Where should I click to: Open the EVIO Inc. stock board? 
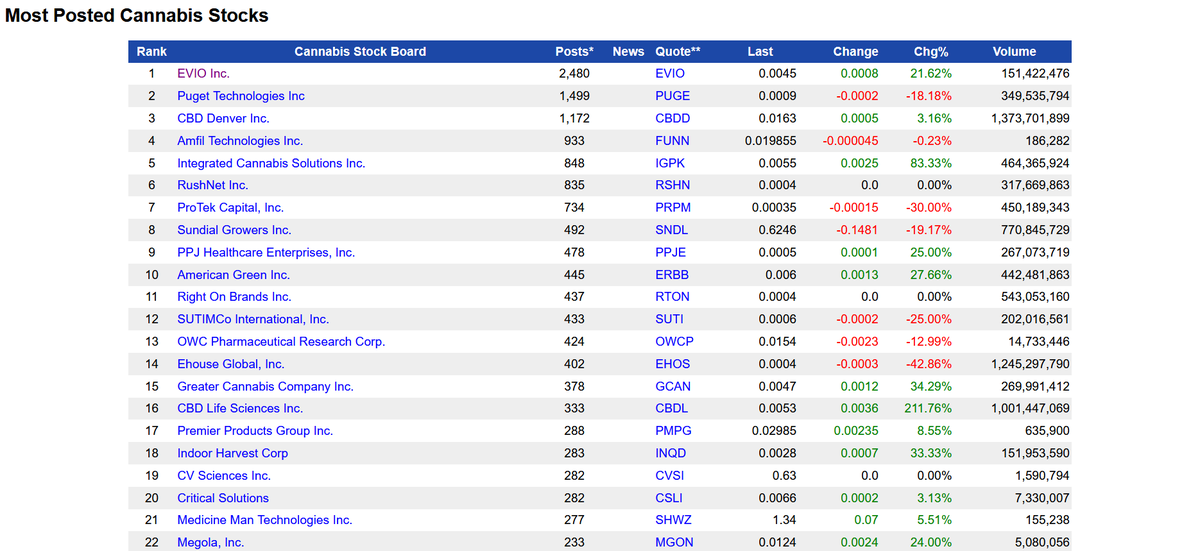point(203,74)
